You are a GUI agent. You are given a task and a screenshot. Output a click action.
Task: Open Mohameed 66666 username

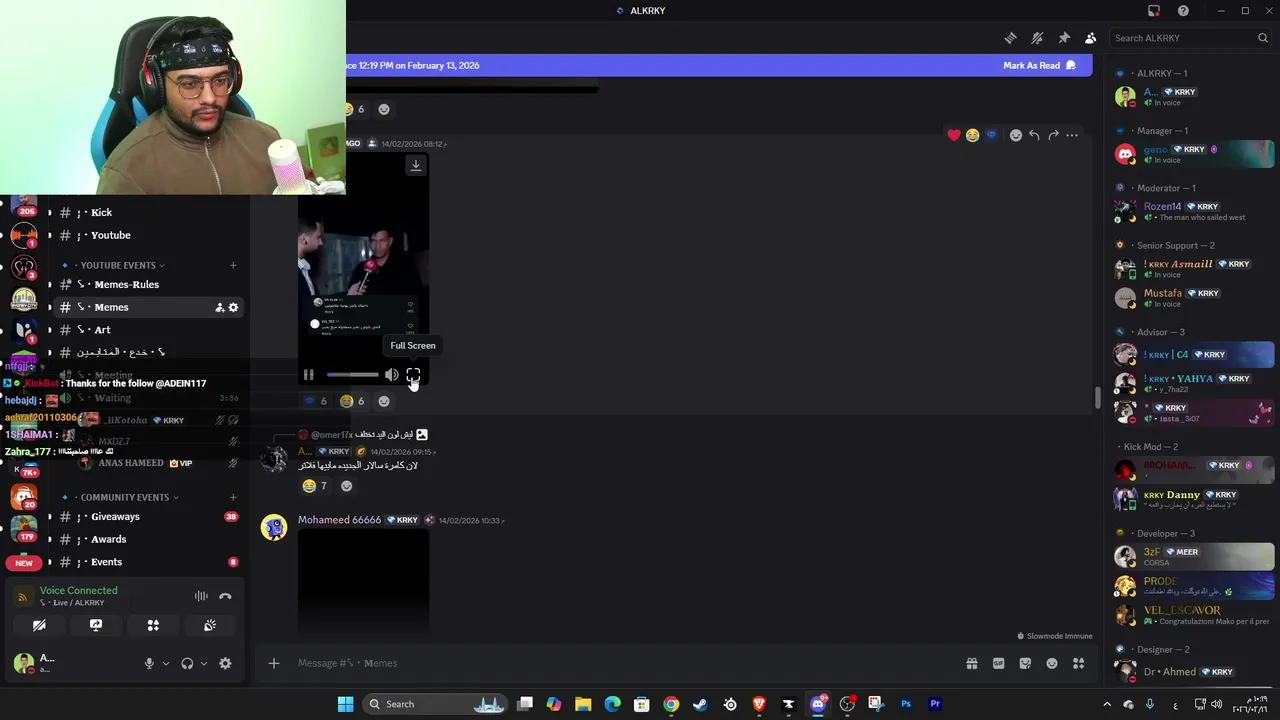(339, 520)
